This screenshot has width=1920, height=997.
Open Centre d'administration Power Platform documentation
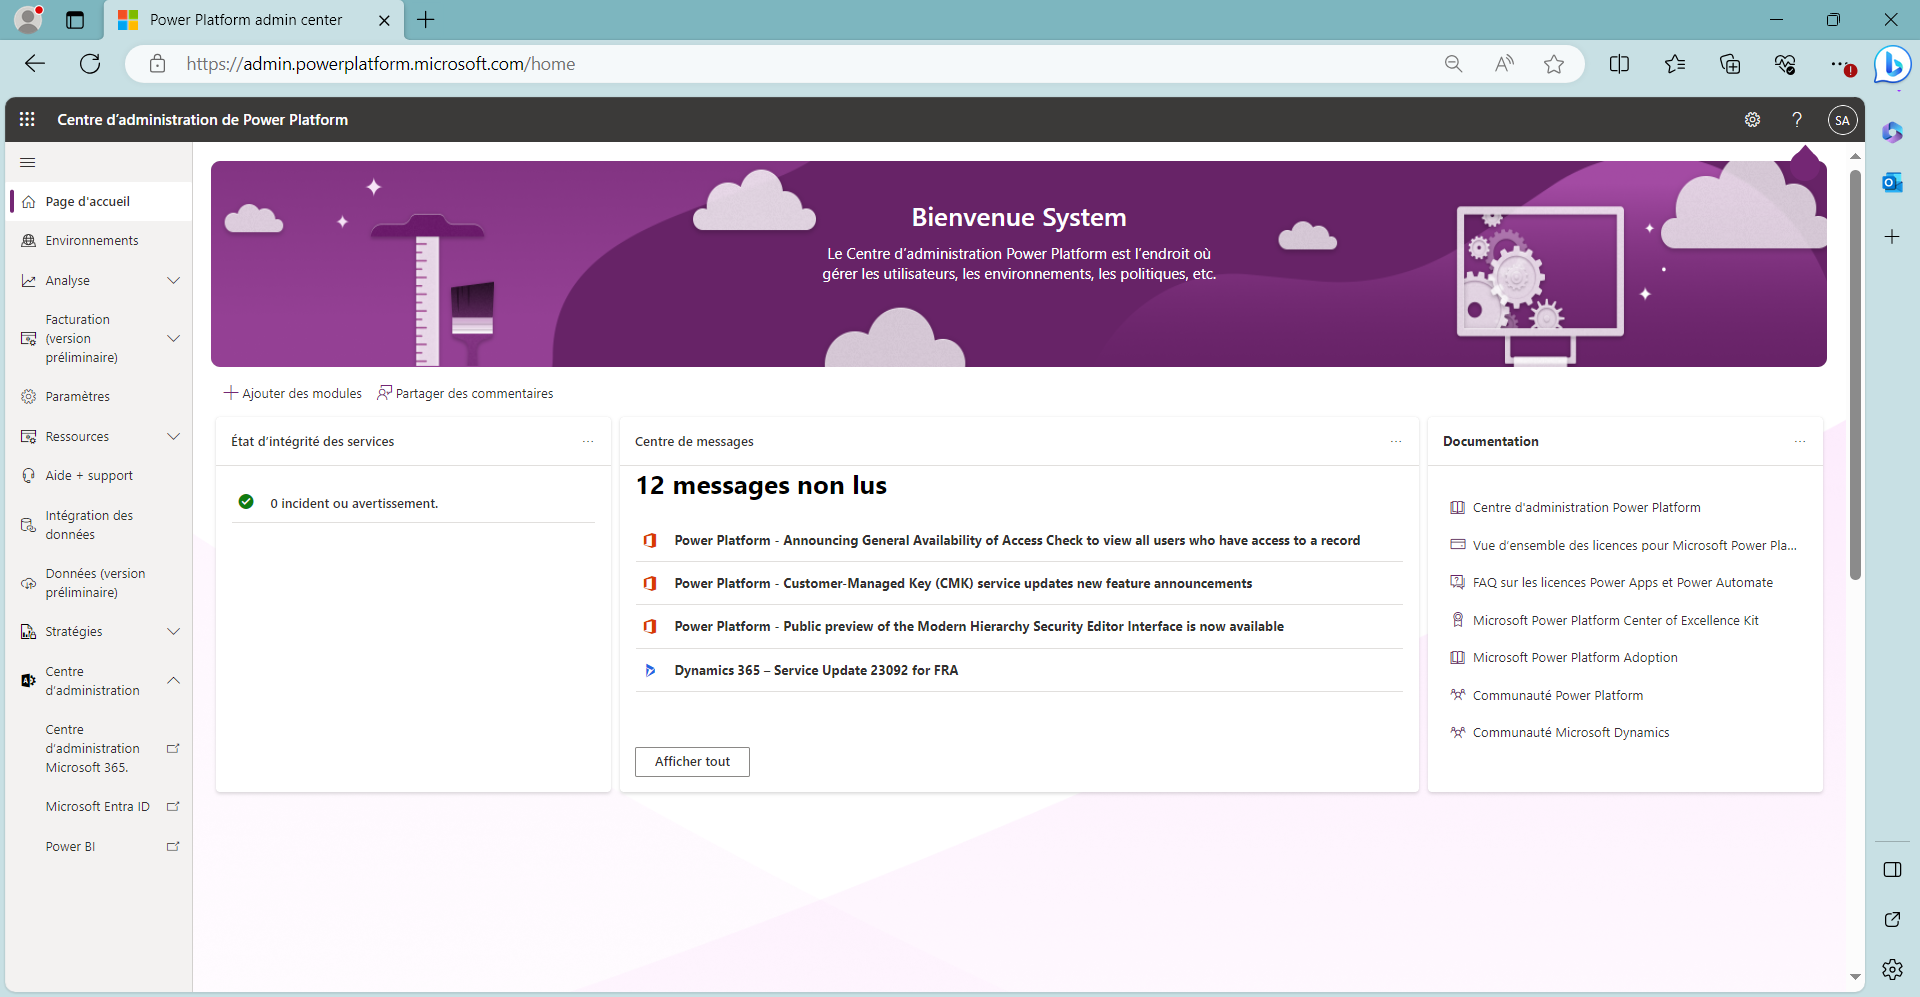click(x=1586, y=508)
